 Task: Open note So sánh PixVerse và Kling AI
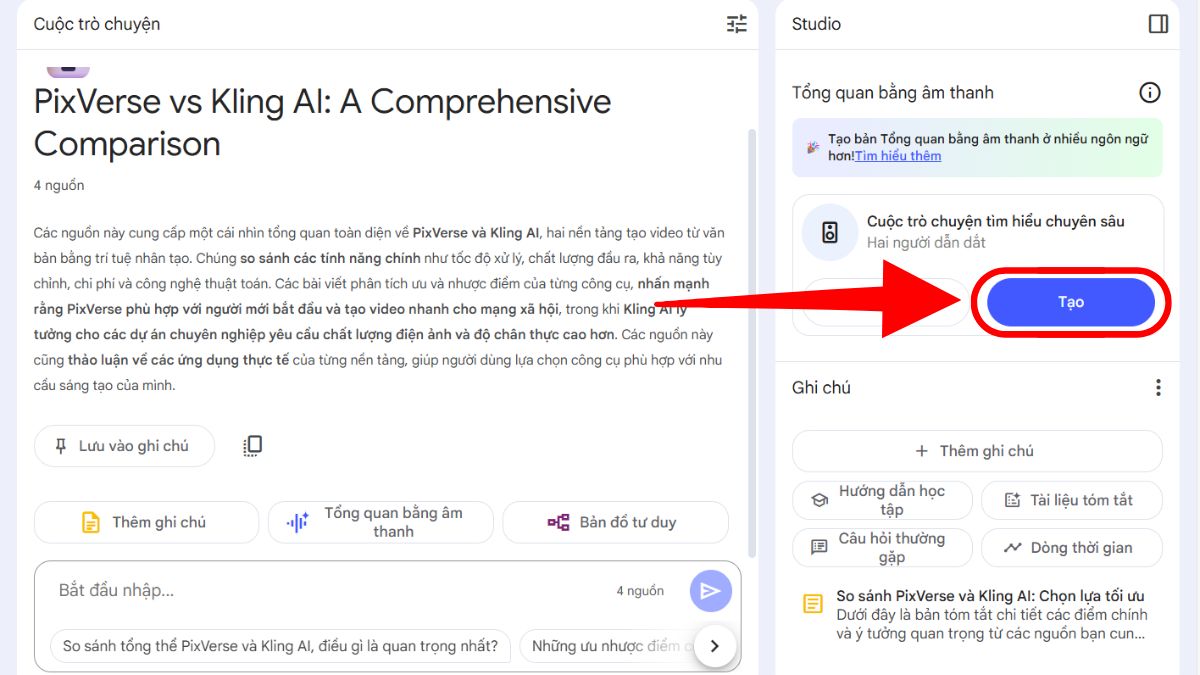(x=977, y=614)
